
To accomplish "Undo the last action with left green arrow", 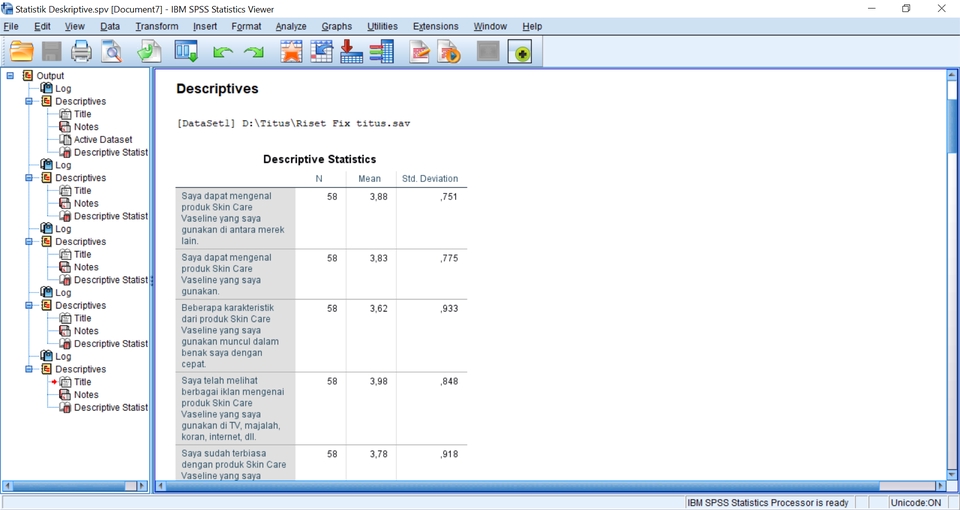I will 223,52.
